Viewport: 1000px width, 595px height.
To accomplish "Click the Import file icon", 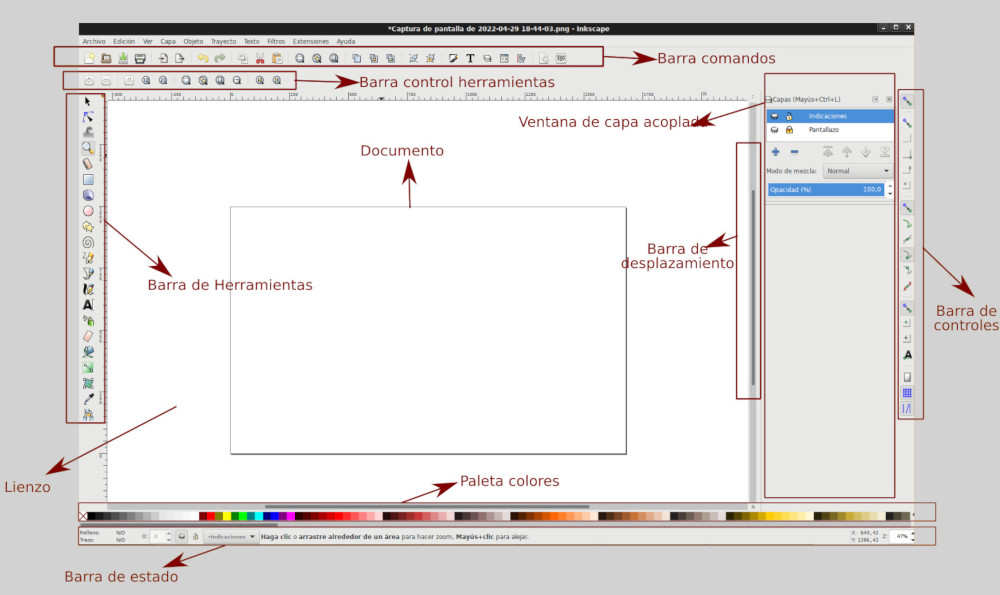I will (163, 58).
